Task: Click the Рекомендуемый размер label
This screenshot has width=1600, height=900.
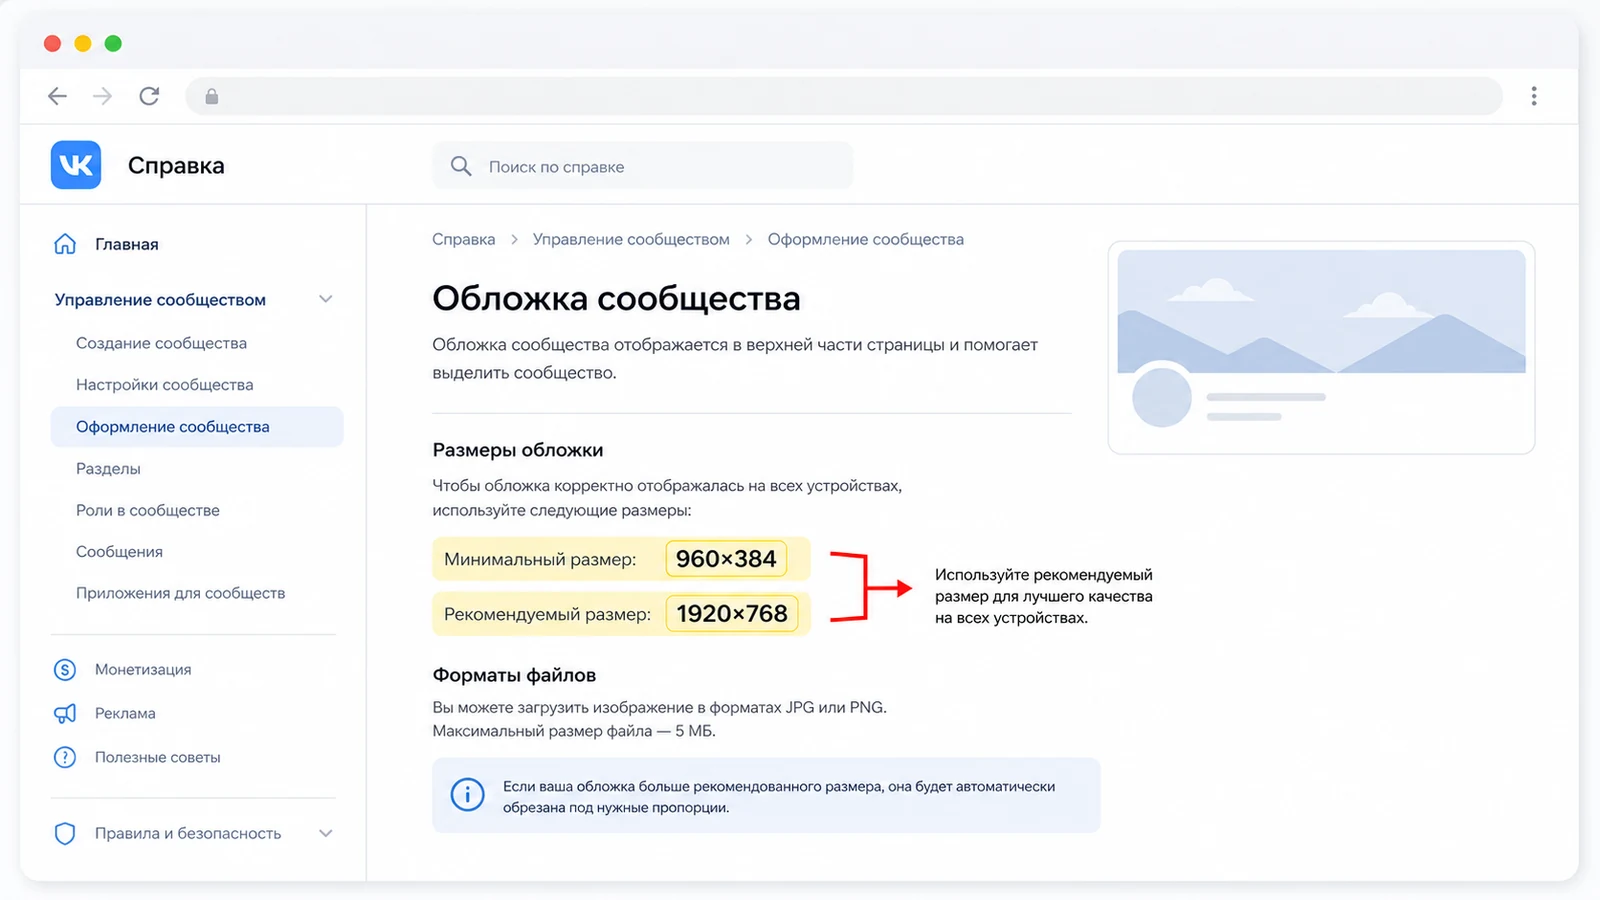Action: 548,614
